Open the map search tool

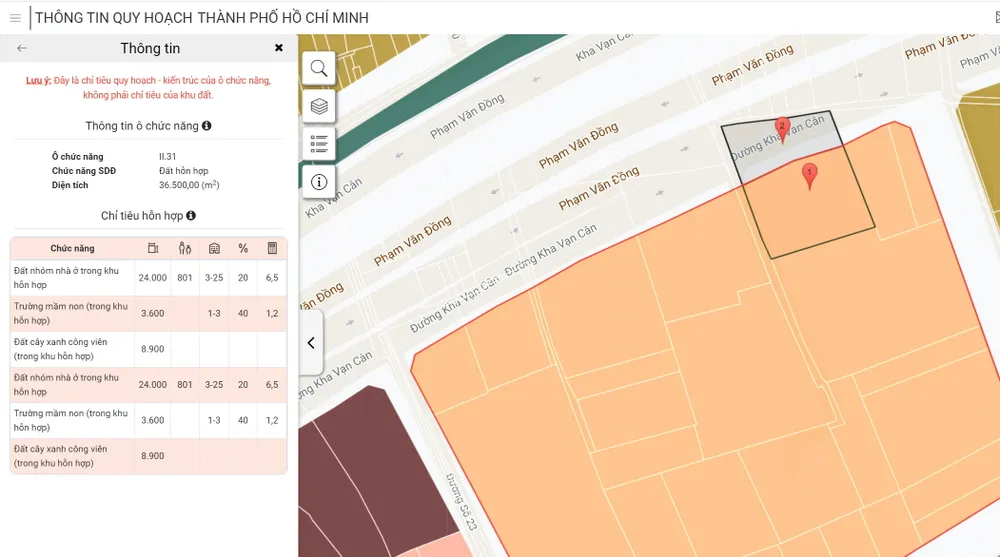[319, 68]
